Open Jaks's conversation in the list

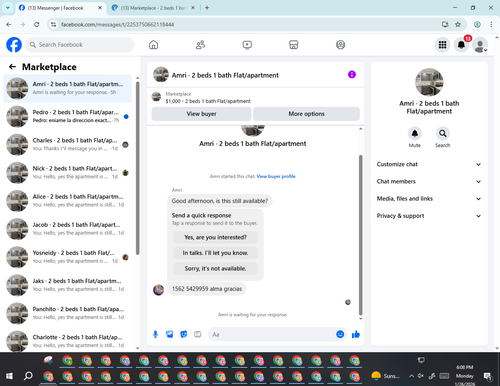click(67, 285)
